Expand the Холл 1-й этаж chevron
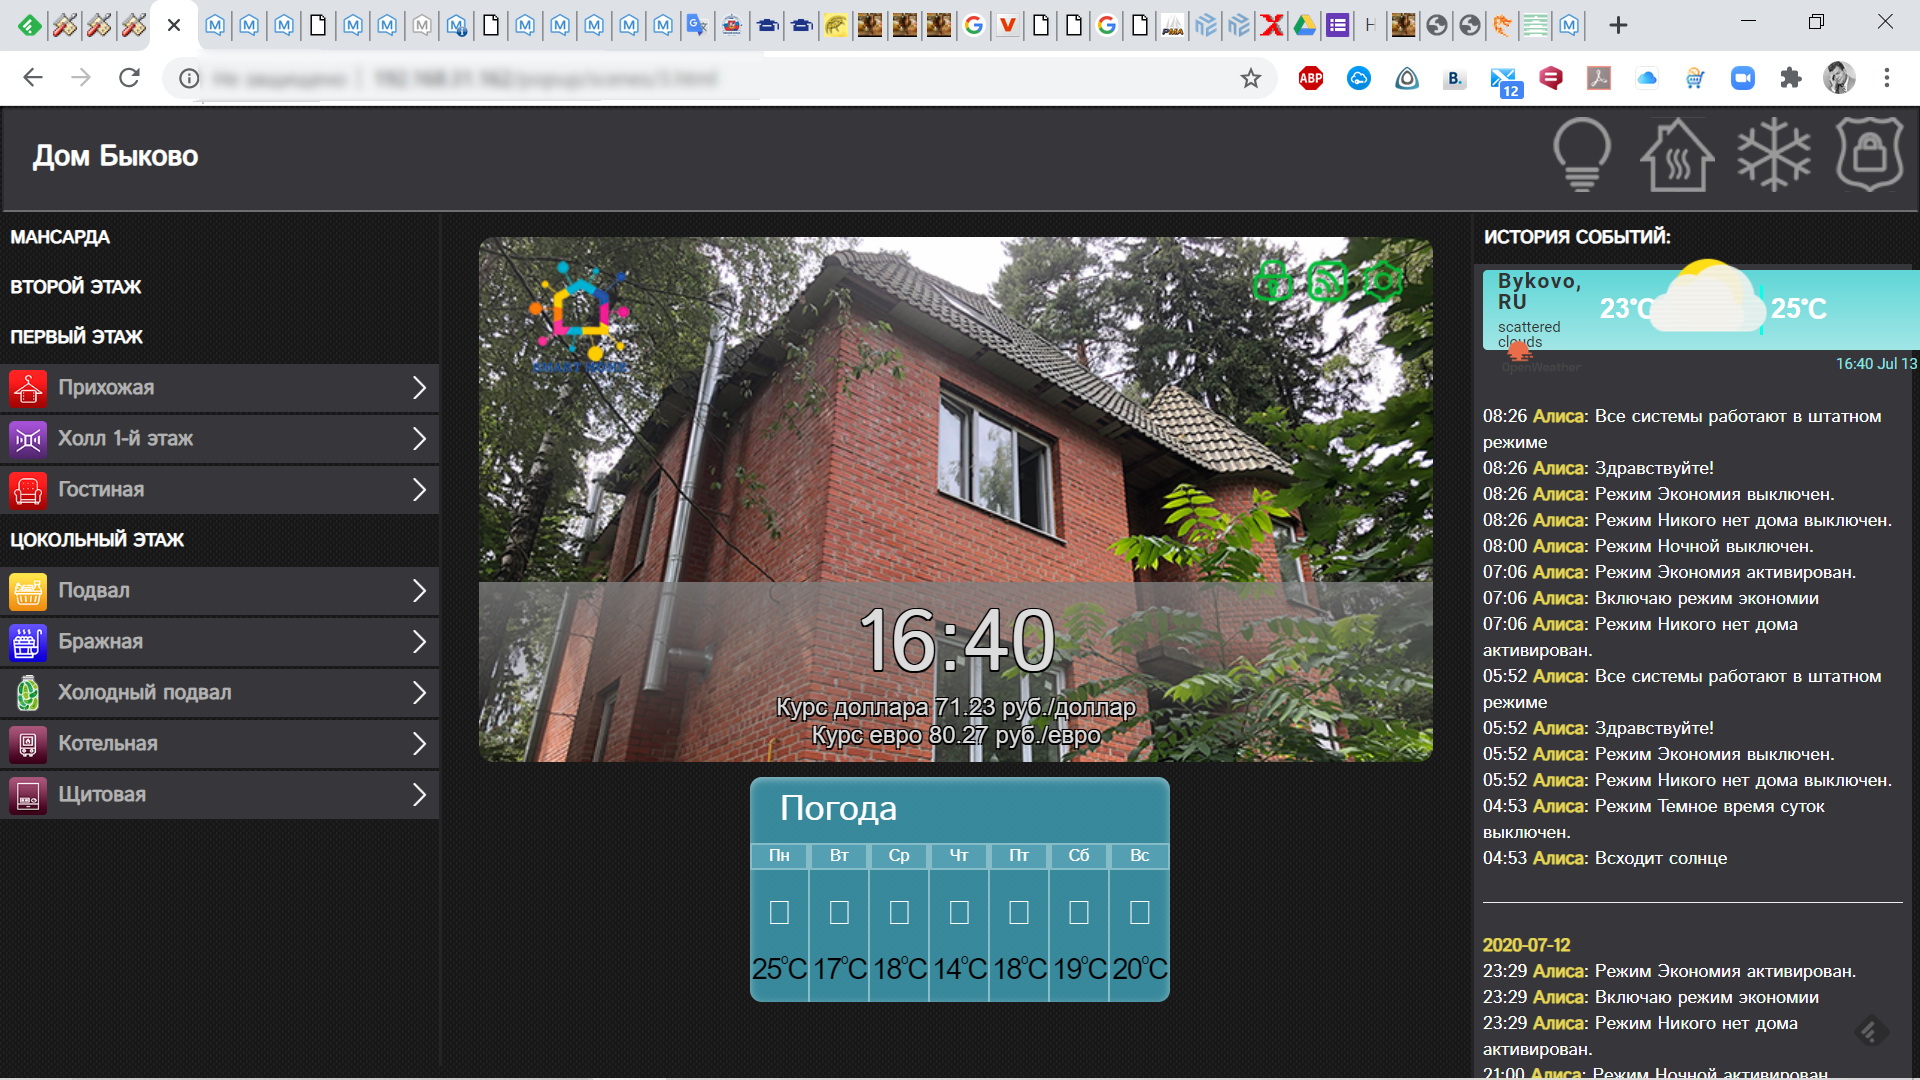Screen dimensions: 1920x1080 (x=419, y=439)
